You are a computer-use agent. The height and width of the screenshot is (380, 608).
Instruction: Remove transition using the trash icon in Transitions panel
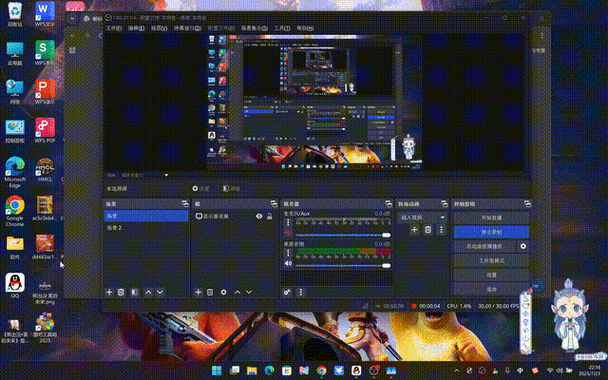click(x=428, y=230)
